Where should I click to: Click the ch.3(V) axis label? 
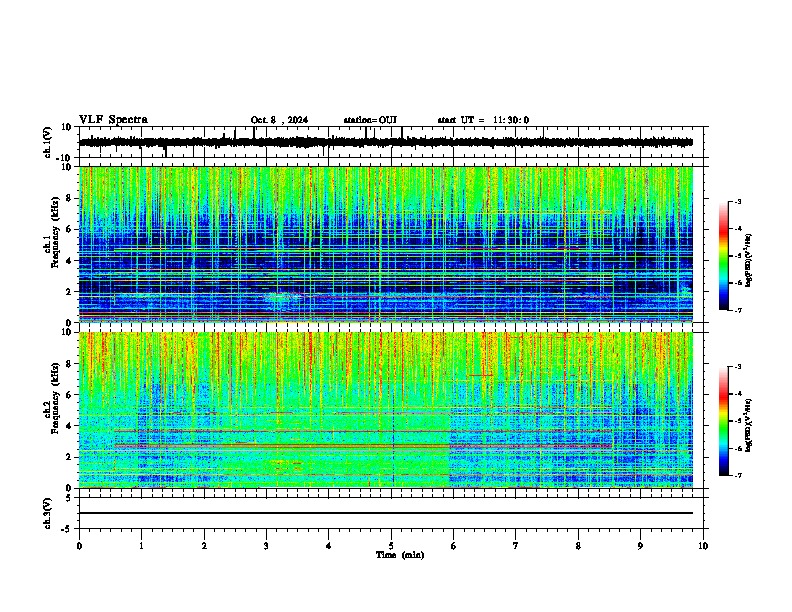pyautogui.click(x=48, y=514)
